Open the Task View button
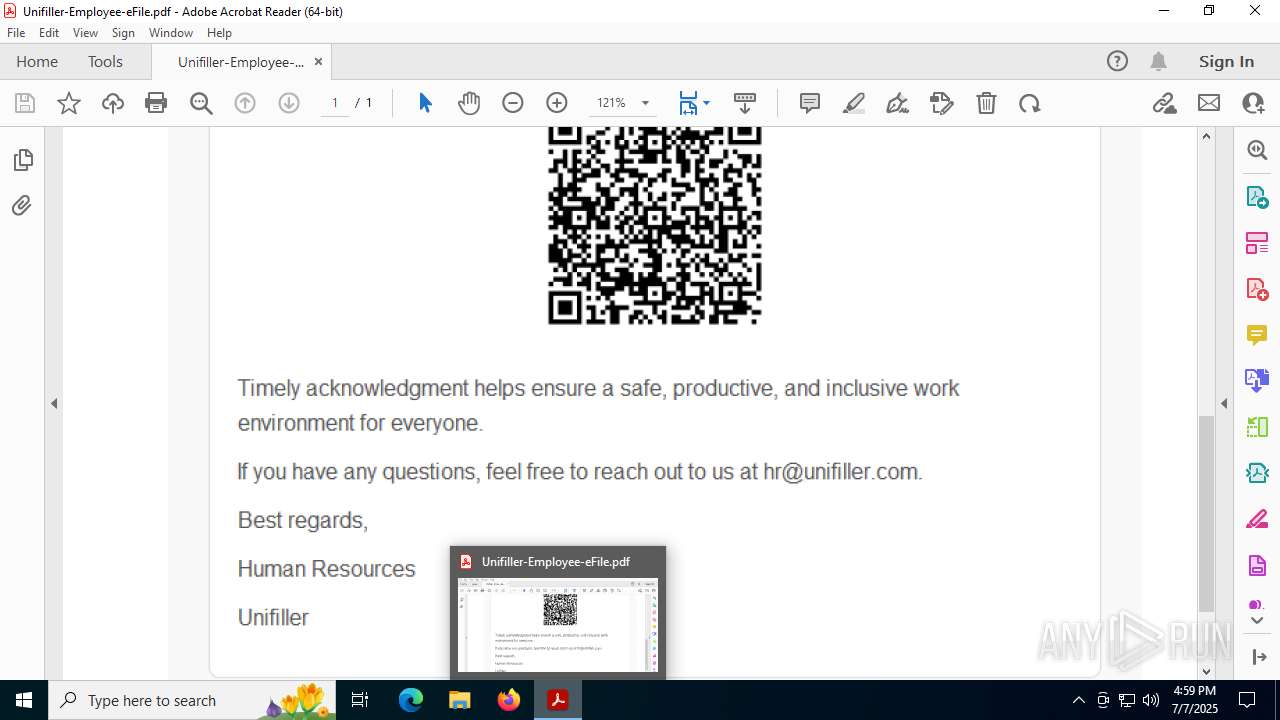This screenshot has width=1280, height=720. coord(361,700)
